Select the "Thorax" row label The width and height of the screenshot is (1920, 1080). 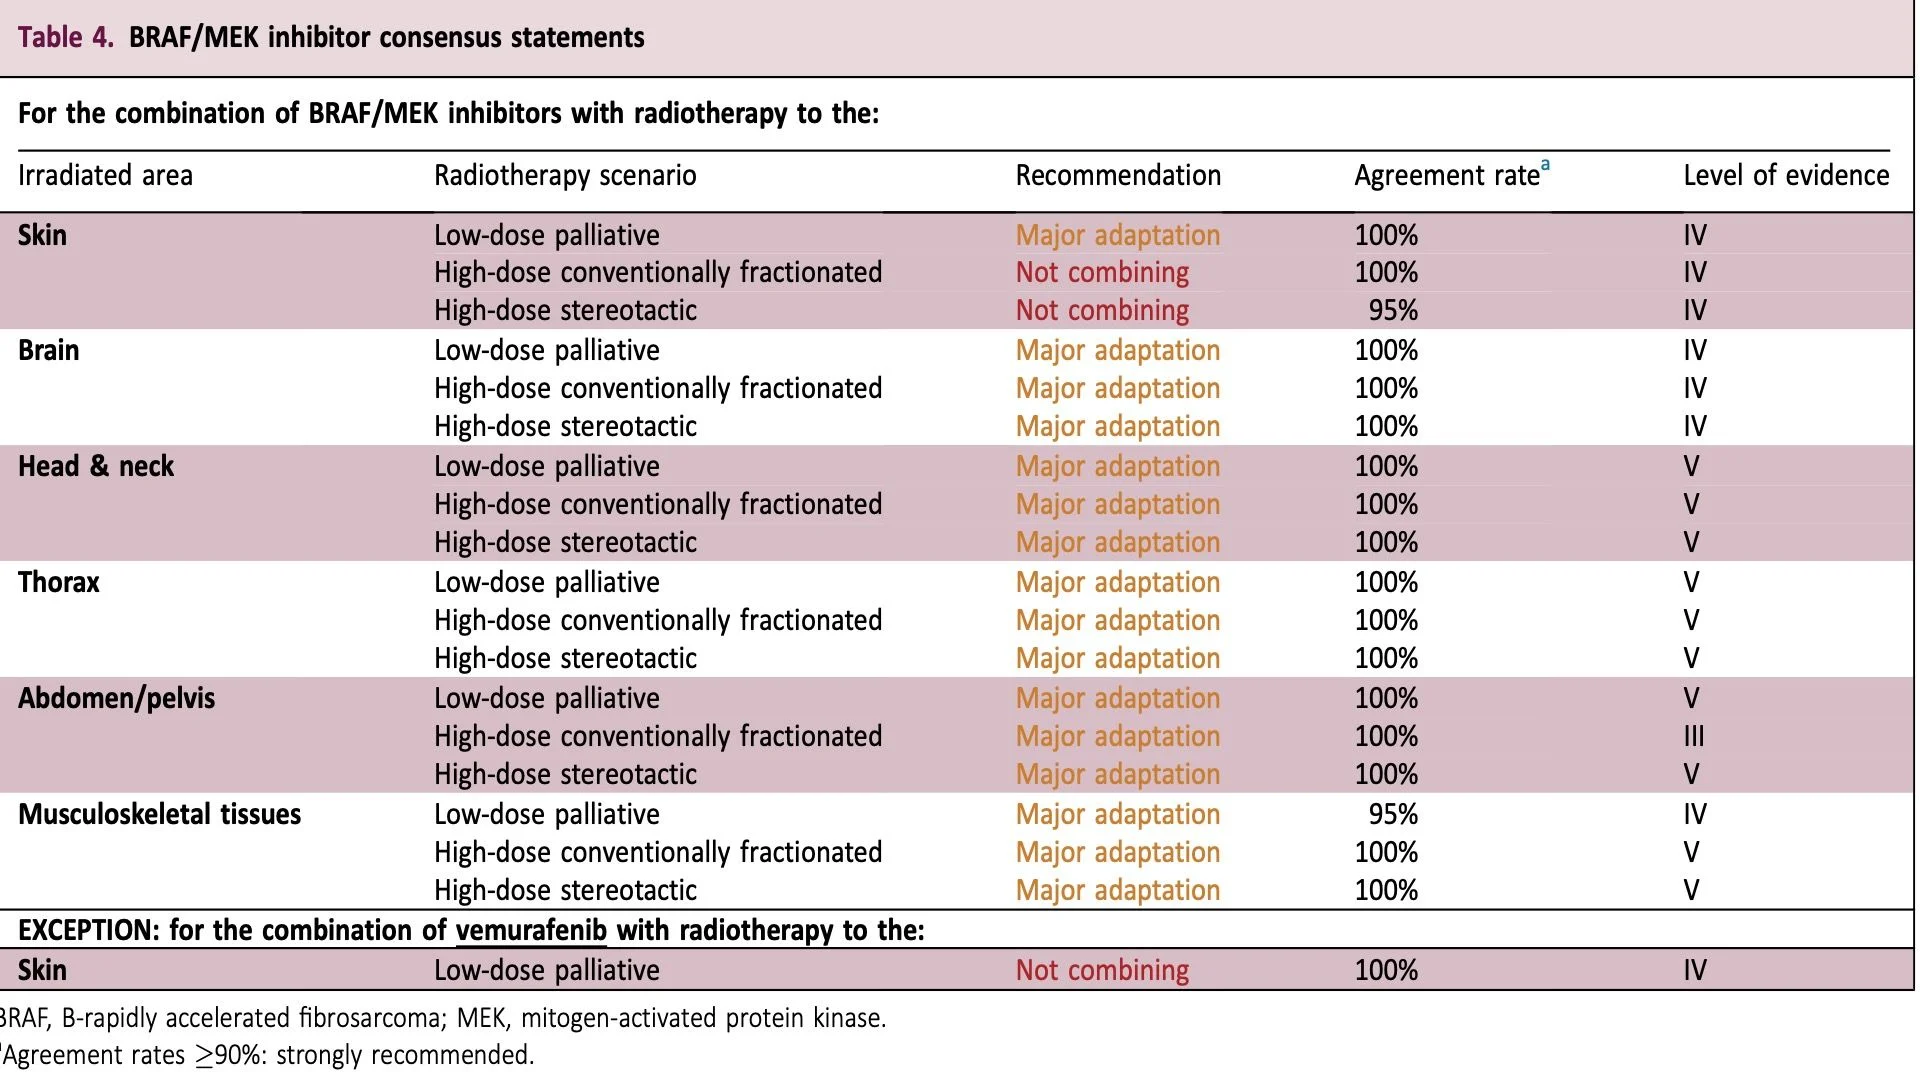coord(59,583)
